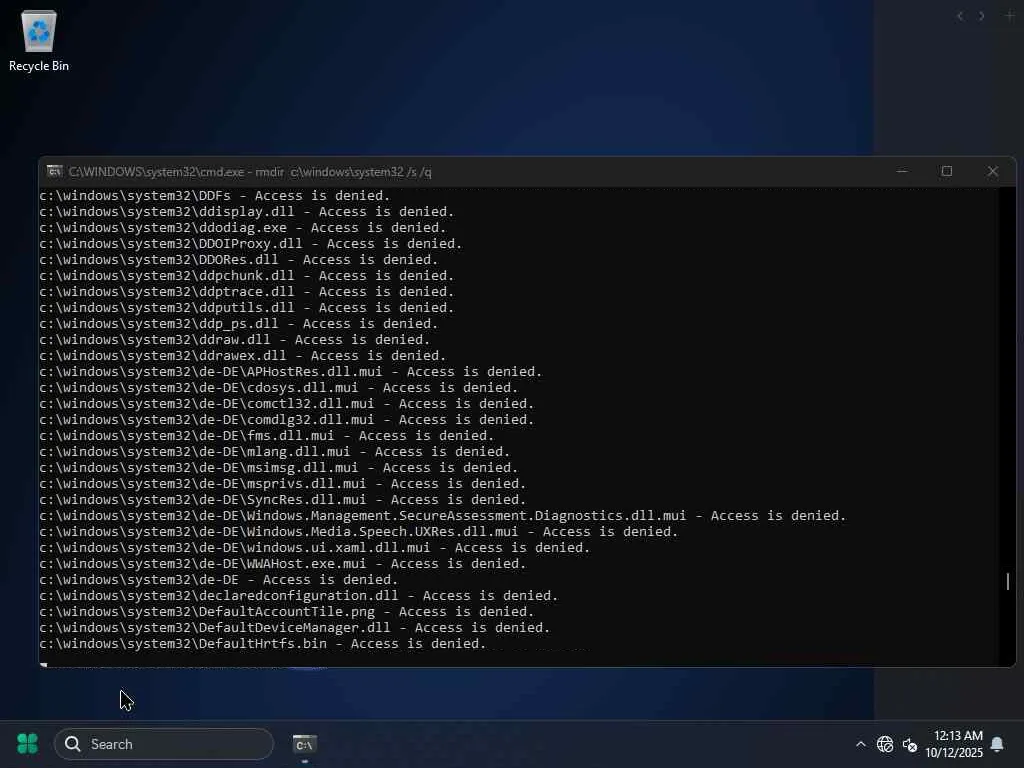Click the SecureAssessment.Diagnostics.dll.mui line
The width and height of the screenshot is (1024, 768).
click(443, 515)
